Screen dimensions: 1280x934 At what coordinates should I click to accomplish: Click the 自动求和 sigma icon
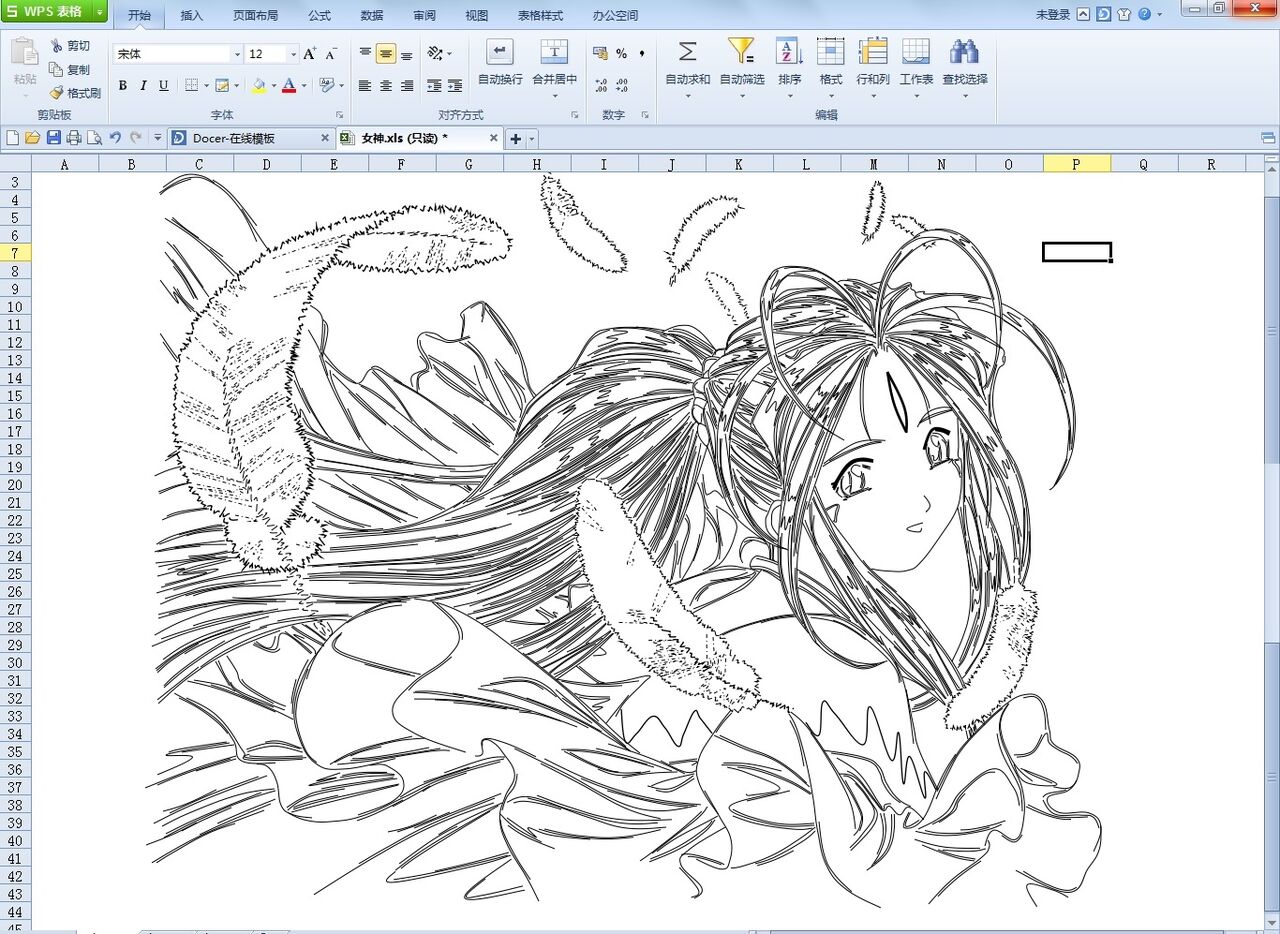688,52
